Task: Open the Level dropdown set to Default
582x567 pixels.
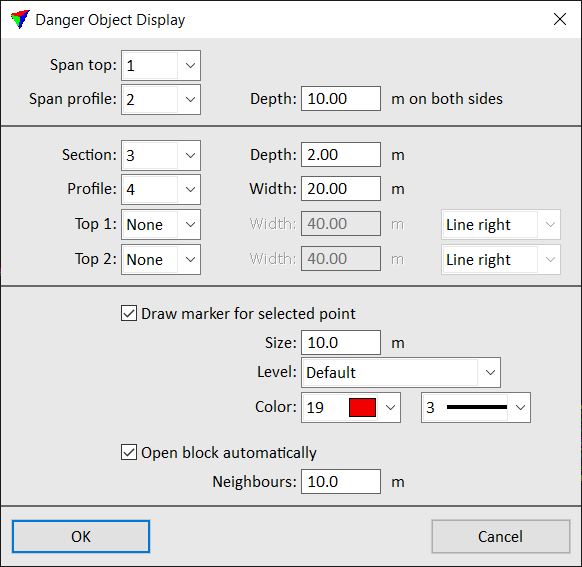Action: click(x=401, y=373)
